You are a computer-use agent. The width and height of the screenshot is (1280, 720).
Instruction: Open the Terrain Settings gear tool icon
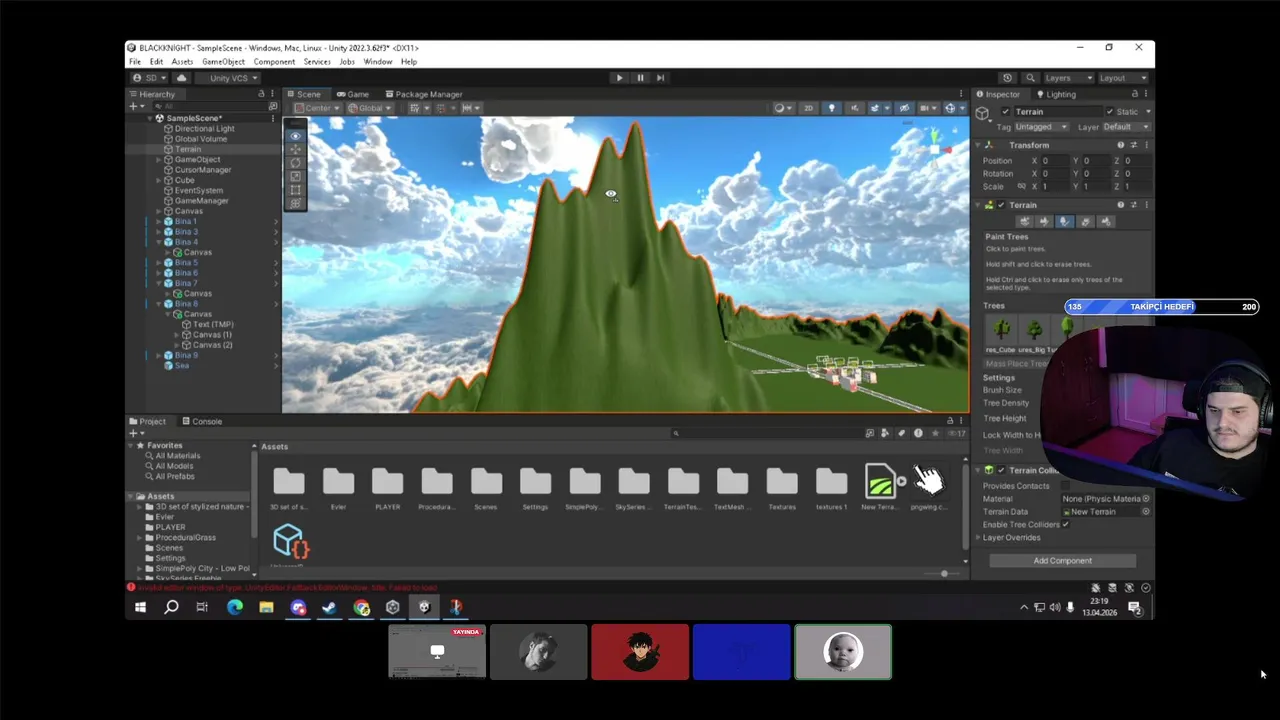click(x=1106, y=221)
